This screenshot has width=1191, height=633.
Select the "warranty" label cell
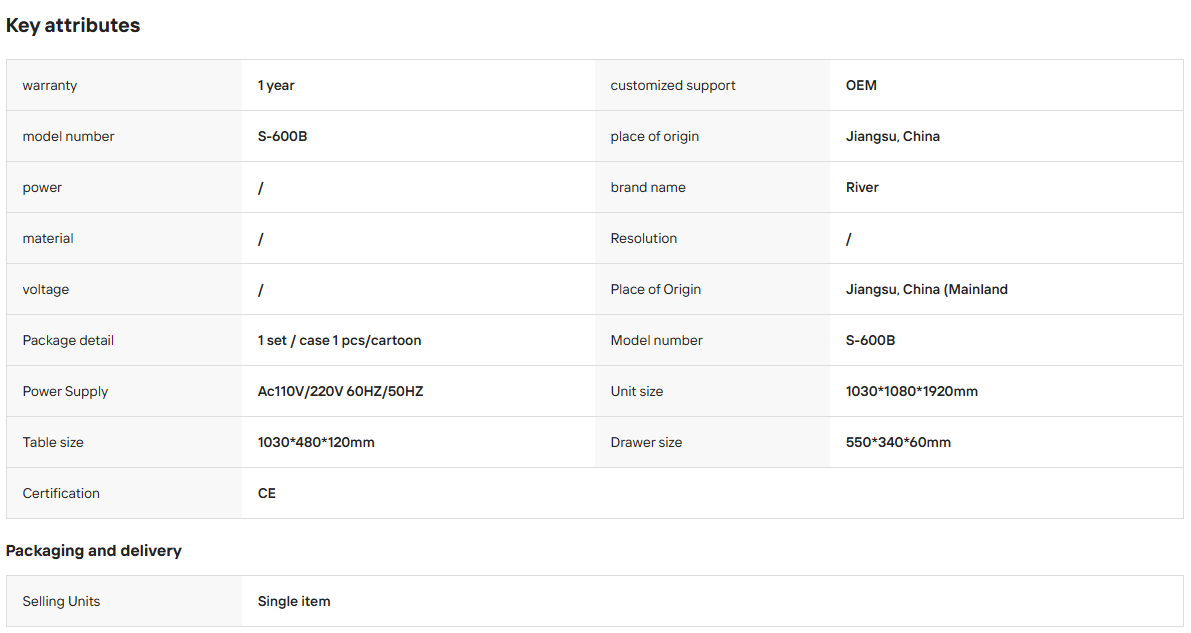[124, 85]
